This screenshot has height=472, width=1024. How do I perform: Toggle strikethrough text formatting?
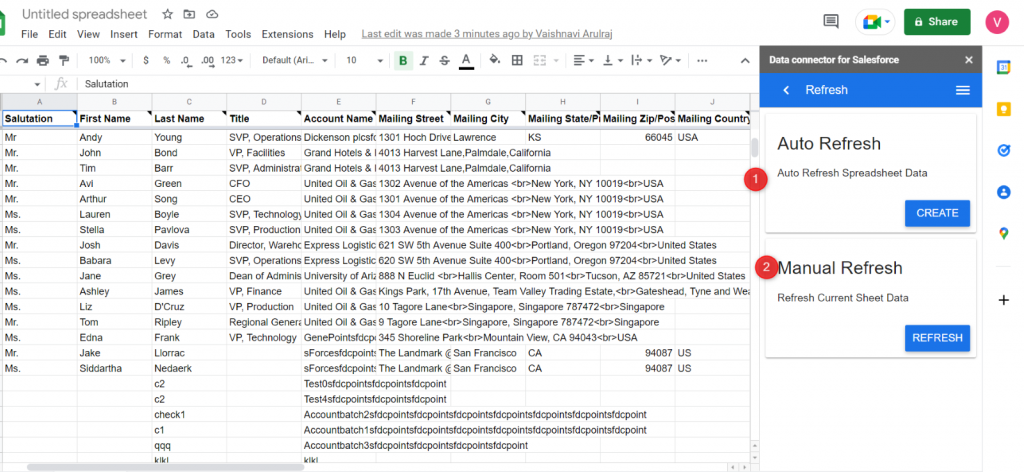pyautogui.click(x=445, y=61)
